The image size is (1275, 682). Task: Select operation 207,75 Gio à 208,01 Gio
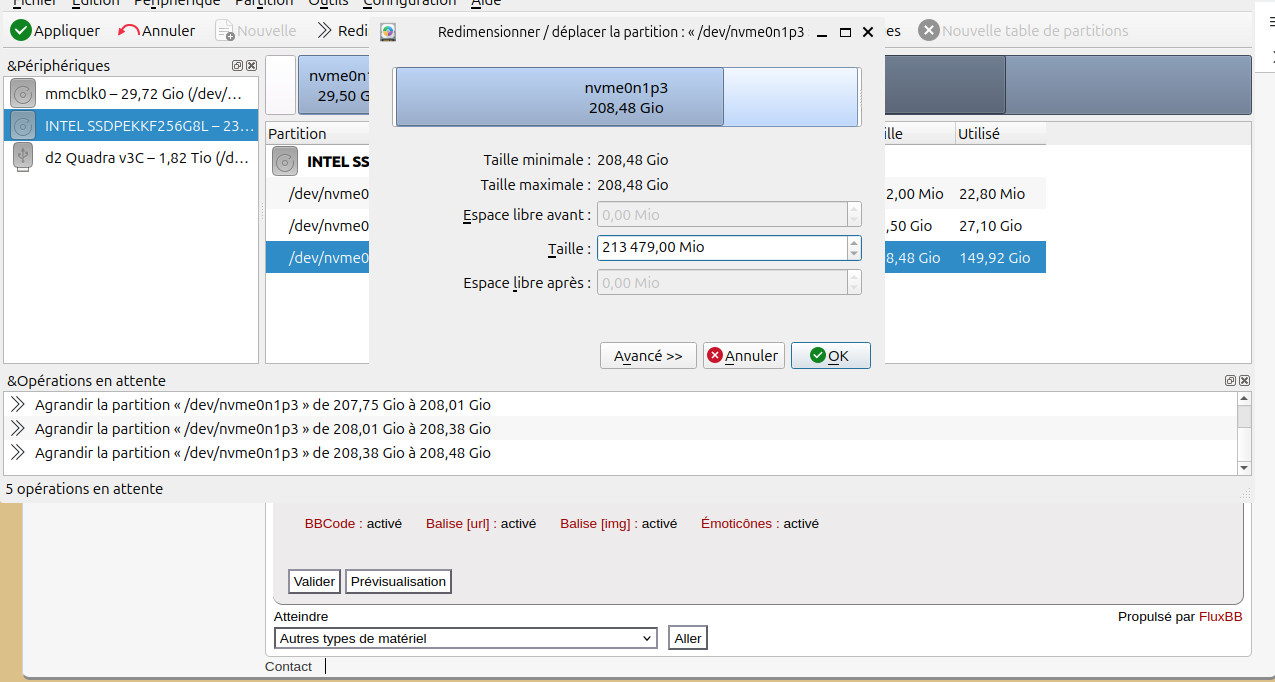(x=621, y=405)
